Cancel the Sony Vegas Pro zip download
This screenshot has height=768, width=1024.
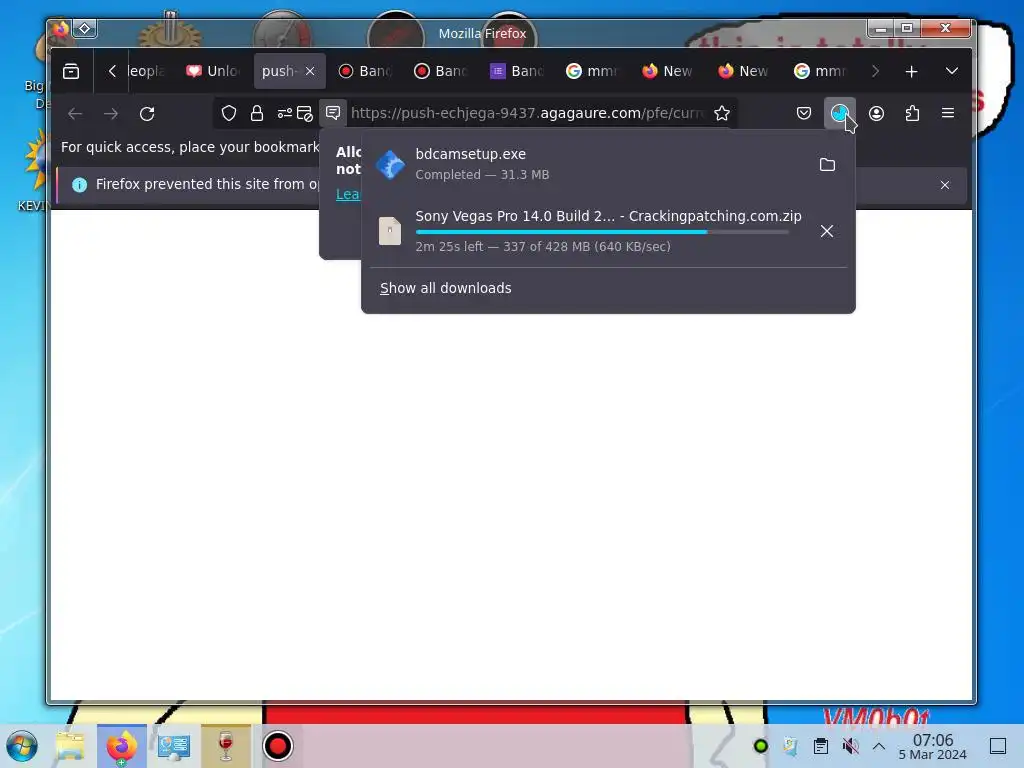827,231
